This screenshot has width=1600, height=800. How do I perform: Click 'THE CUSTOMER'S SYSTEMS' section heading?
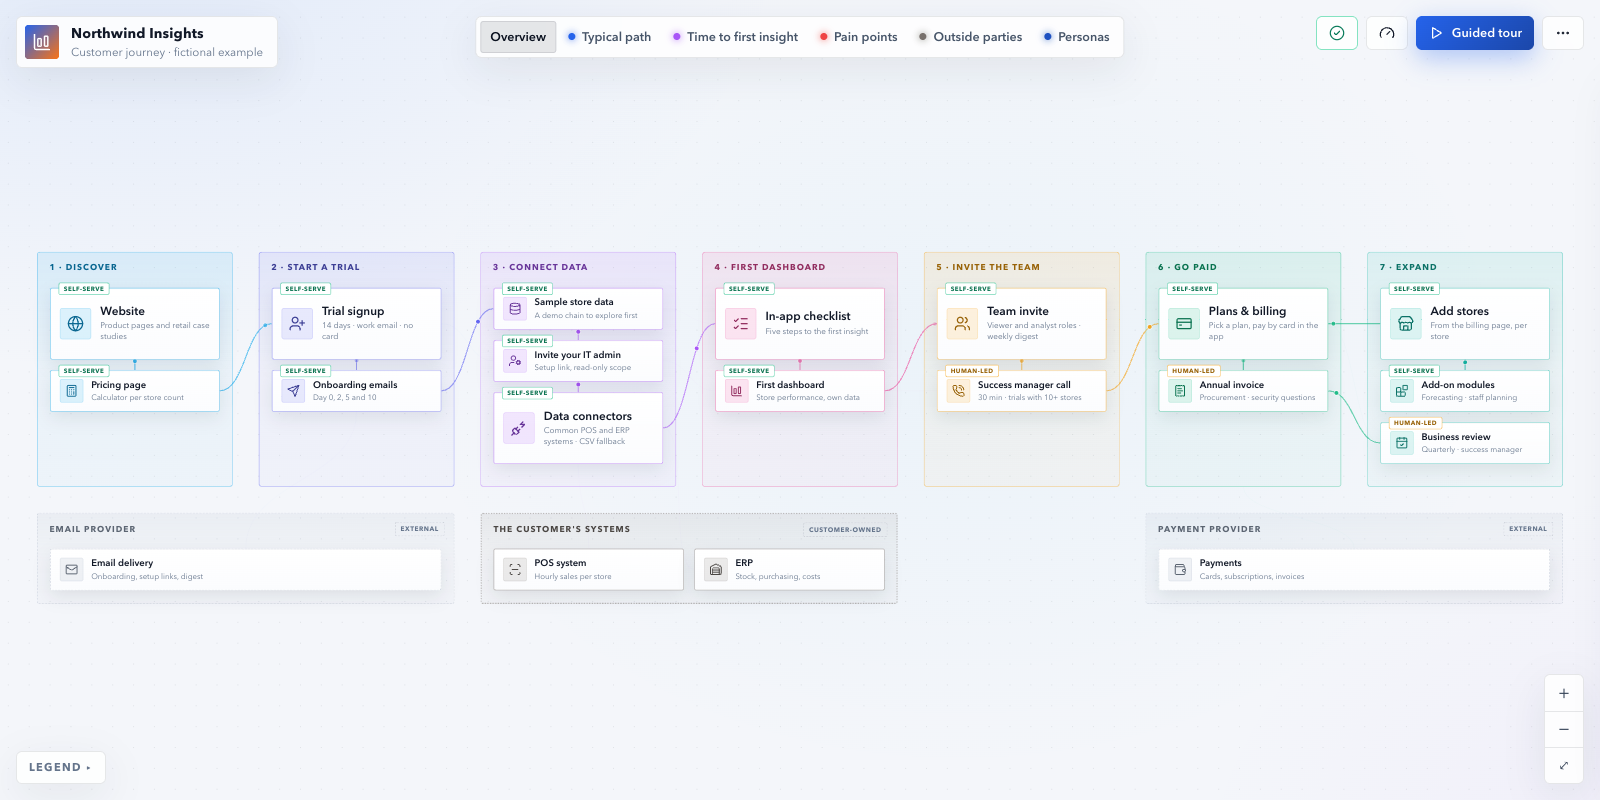562,529
